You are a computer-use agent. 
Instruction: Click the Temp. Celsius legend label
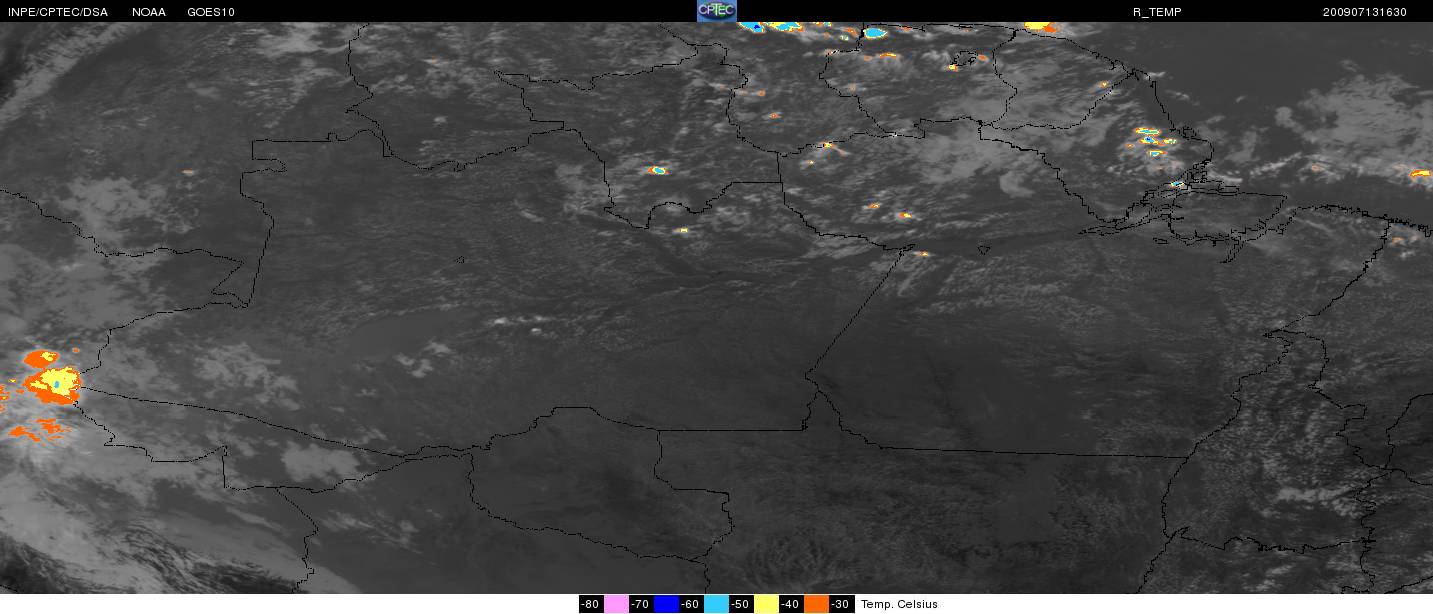point(899,604)
